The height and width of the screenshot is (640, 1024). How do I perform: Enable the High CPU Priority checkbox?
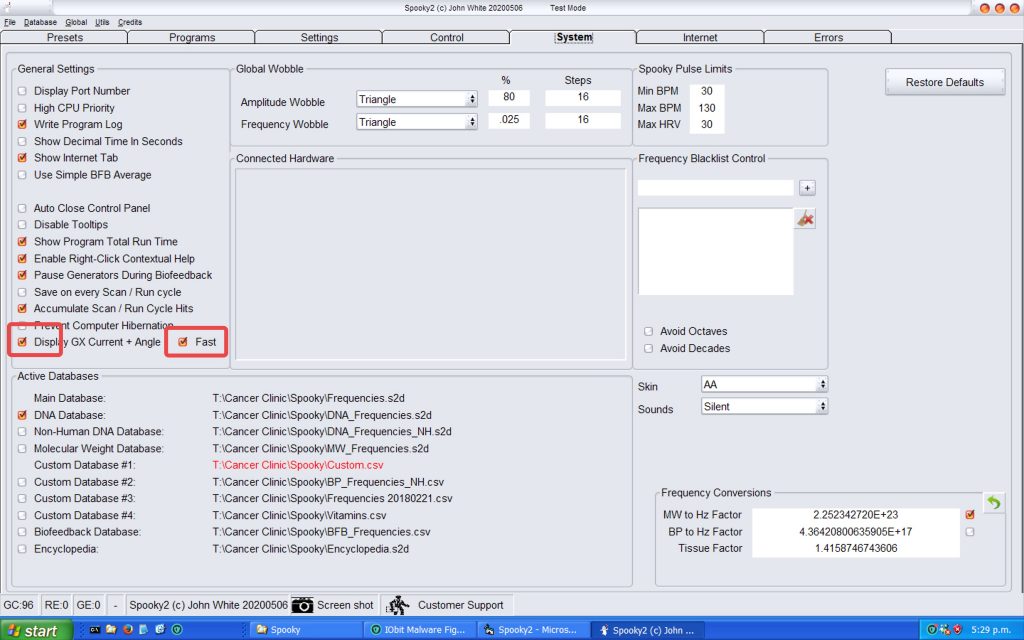pos(22,108)
